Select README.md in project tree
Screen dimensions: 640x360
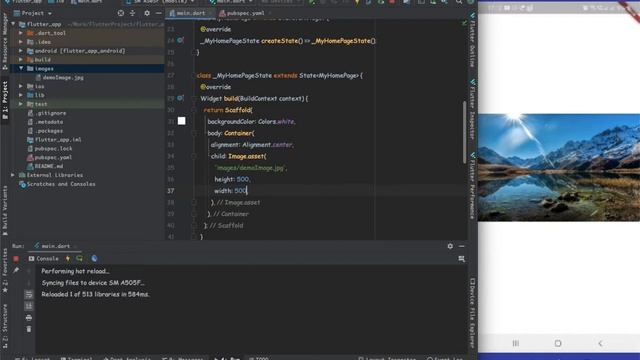(45, 167)
